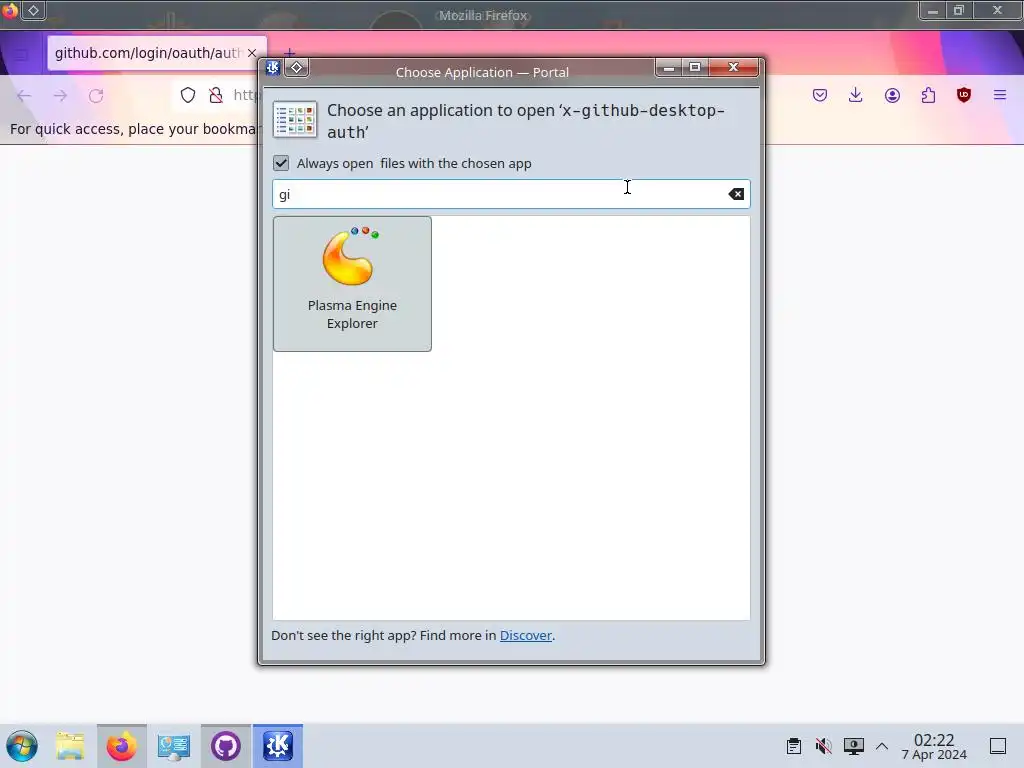Viewport: 1024px width, 768px height.
Task: Close the Choose Application dialog
Action: click(733, 67)
